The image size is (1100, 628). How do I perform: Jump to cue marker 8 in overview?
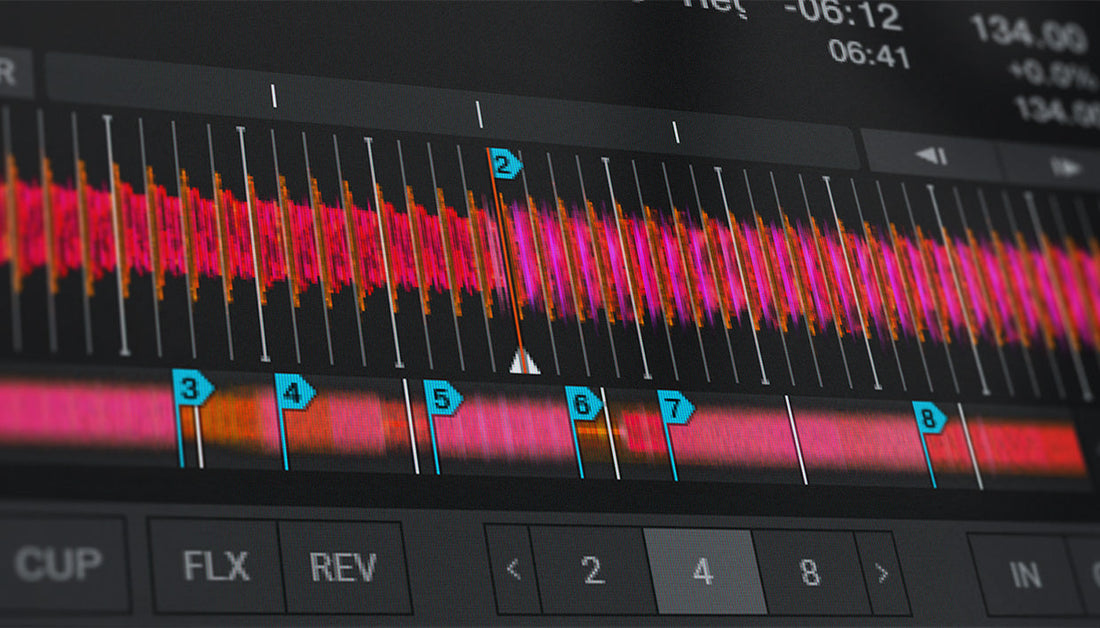tap(930, 418)
